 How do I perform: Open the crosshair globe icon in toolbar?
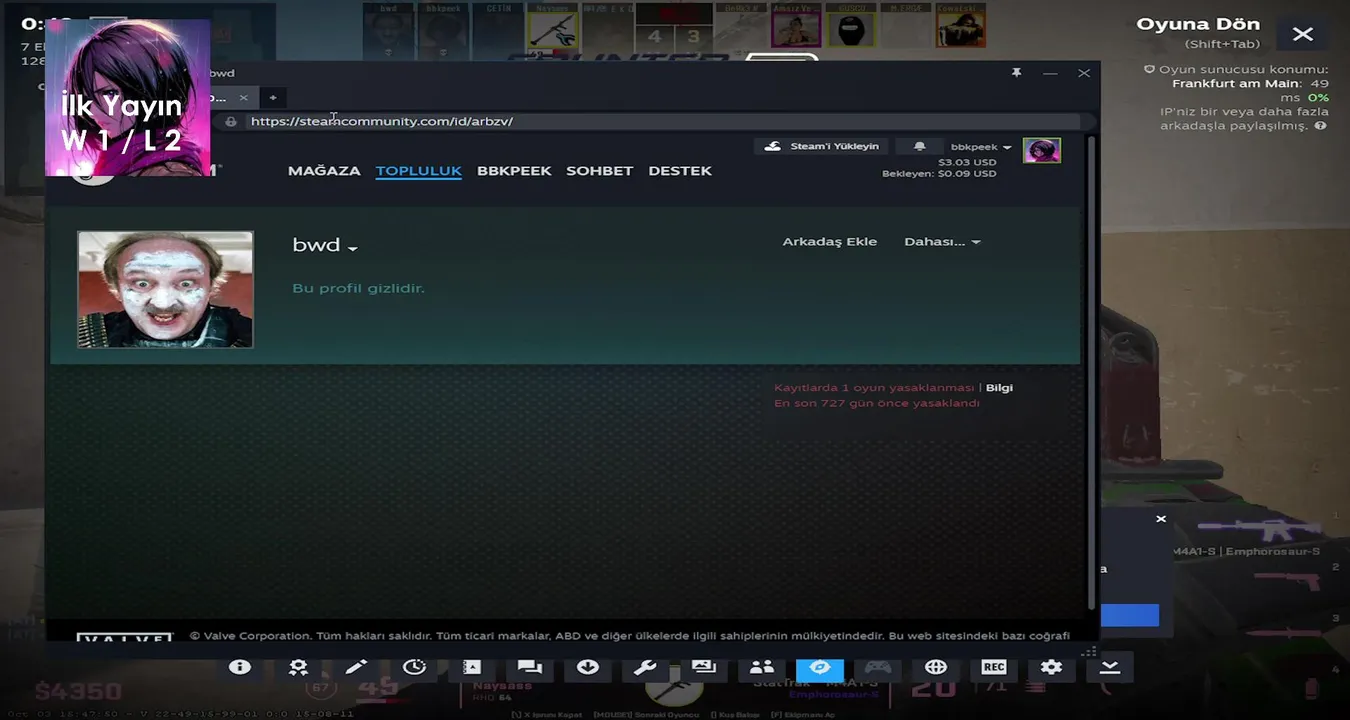pos(936,667)
